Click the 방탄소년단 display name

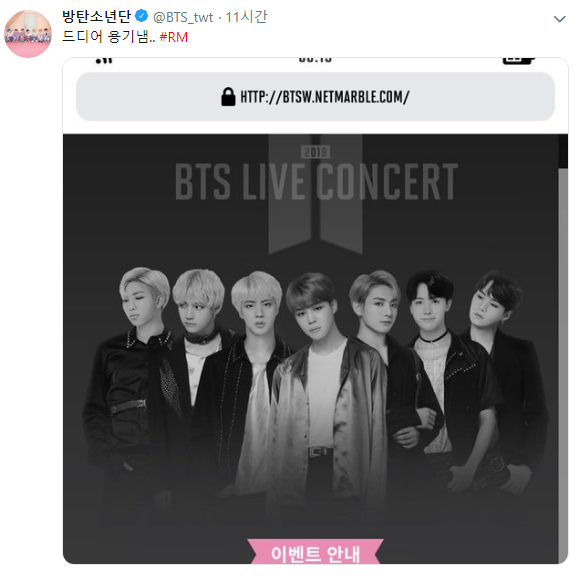tap(96, 17)
